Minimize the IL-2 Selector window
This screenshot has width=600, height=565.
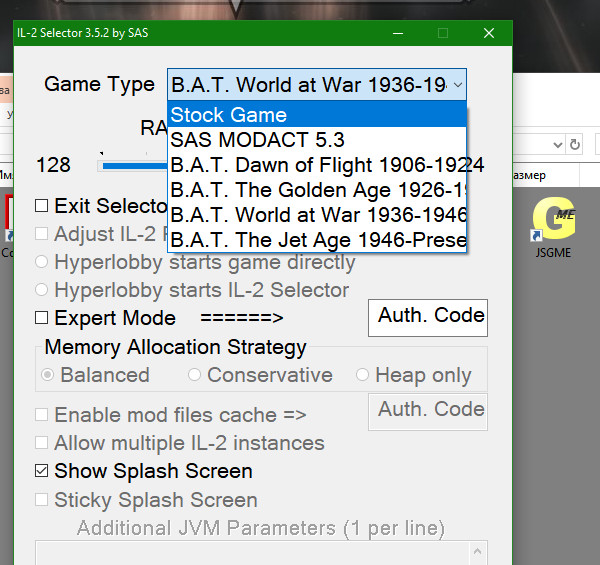tap(398, 33)
